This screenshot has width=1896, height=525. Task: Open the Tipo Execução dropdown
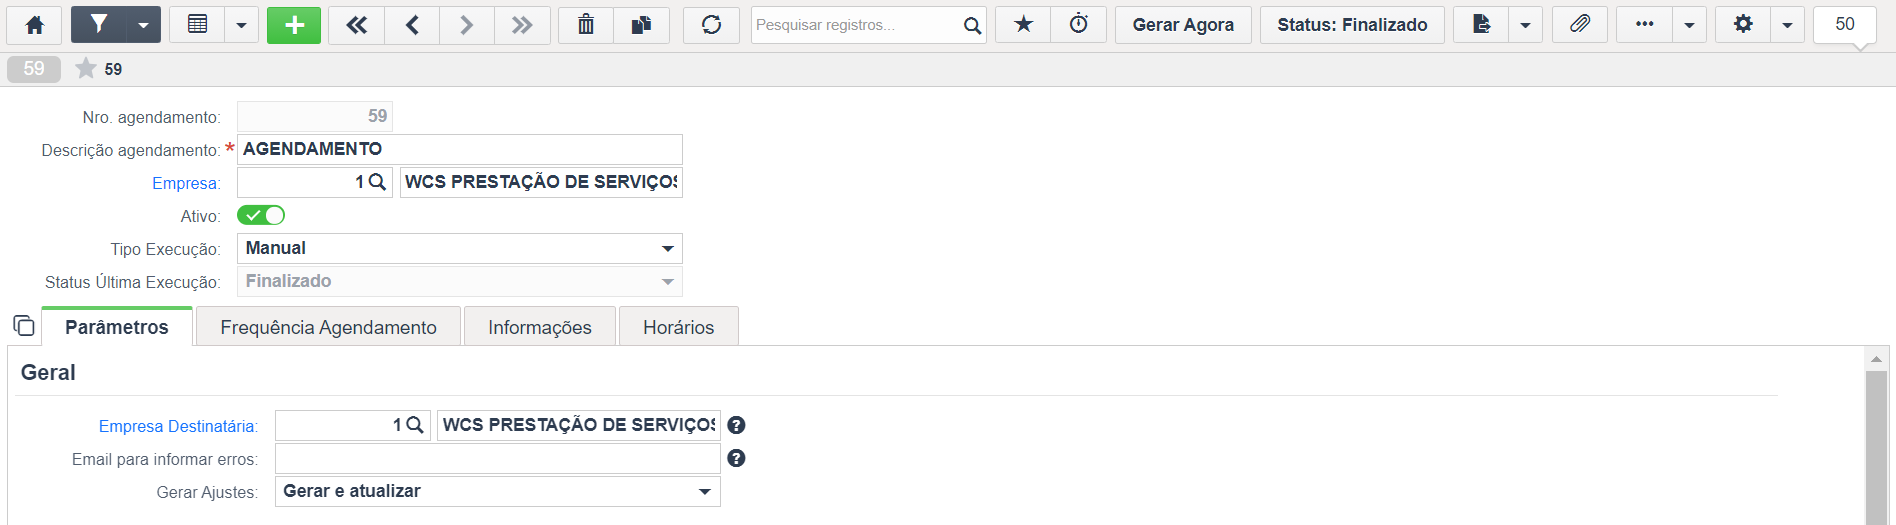[x=460, y=248]
